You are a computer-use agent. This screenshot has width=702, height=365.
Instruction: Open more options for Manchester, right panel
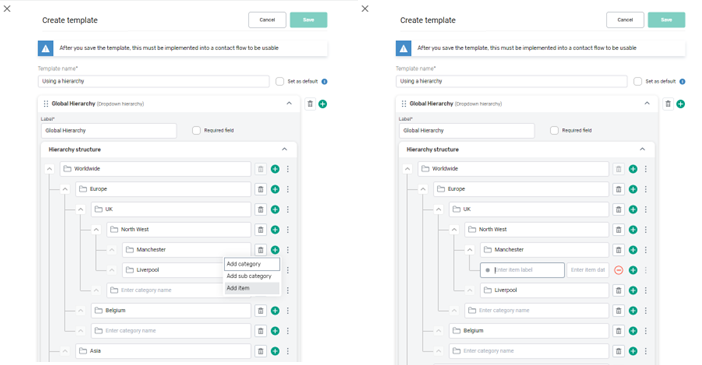click(x=646, y=249)
